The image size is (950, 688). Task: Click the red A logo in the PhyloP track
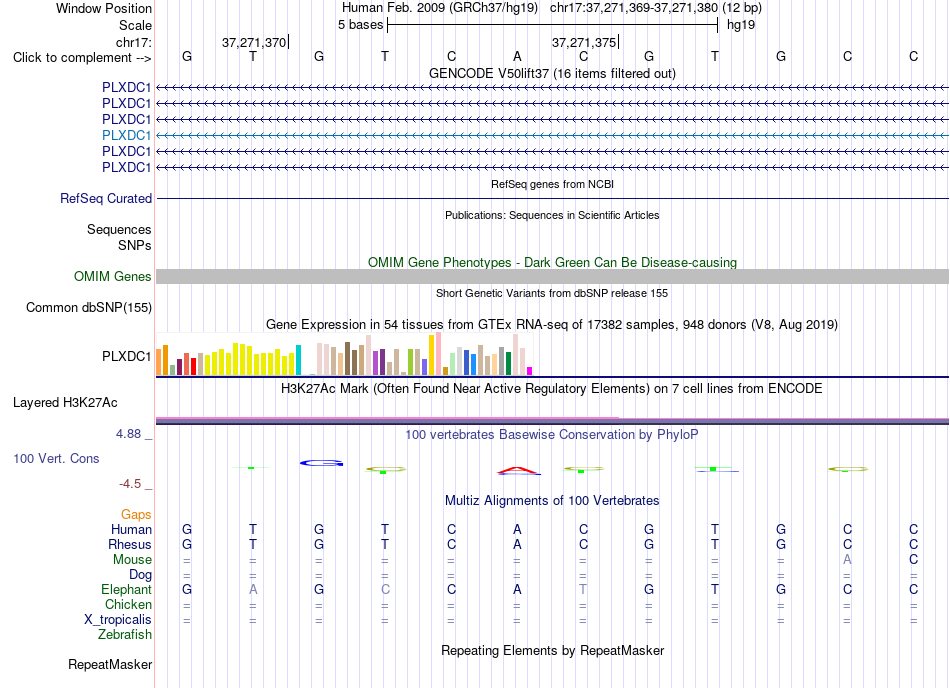(x=518, y=471)
